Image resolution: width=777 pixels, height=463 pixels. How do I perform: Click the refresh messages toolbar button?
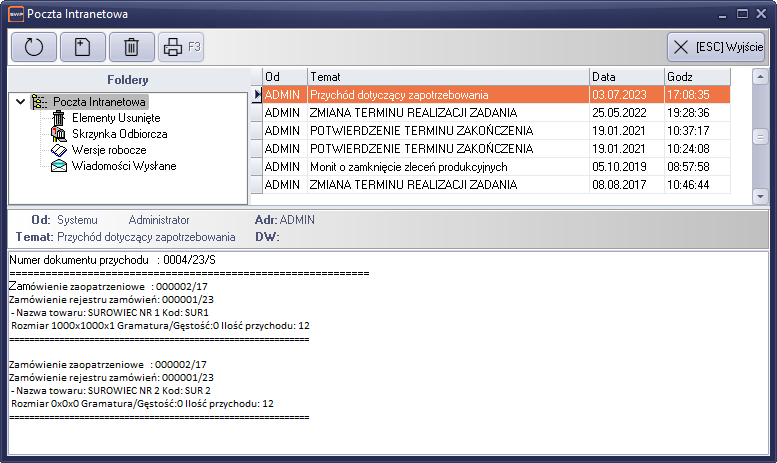(33, 47)
